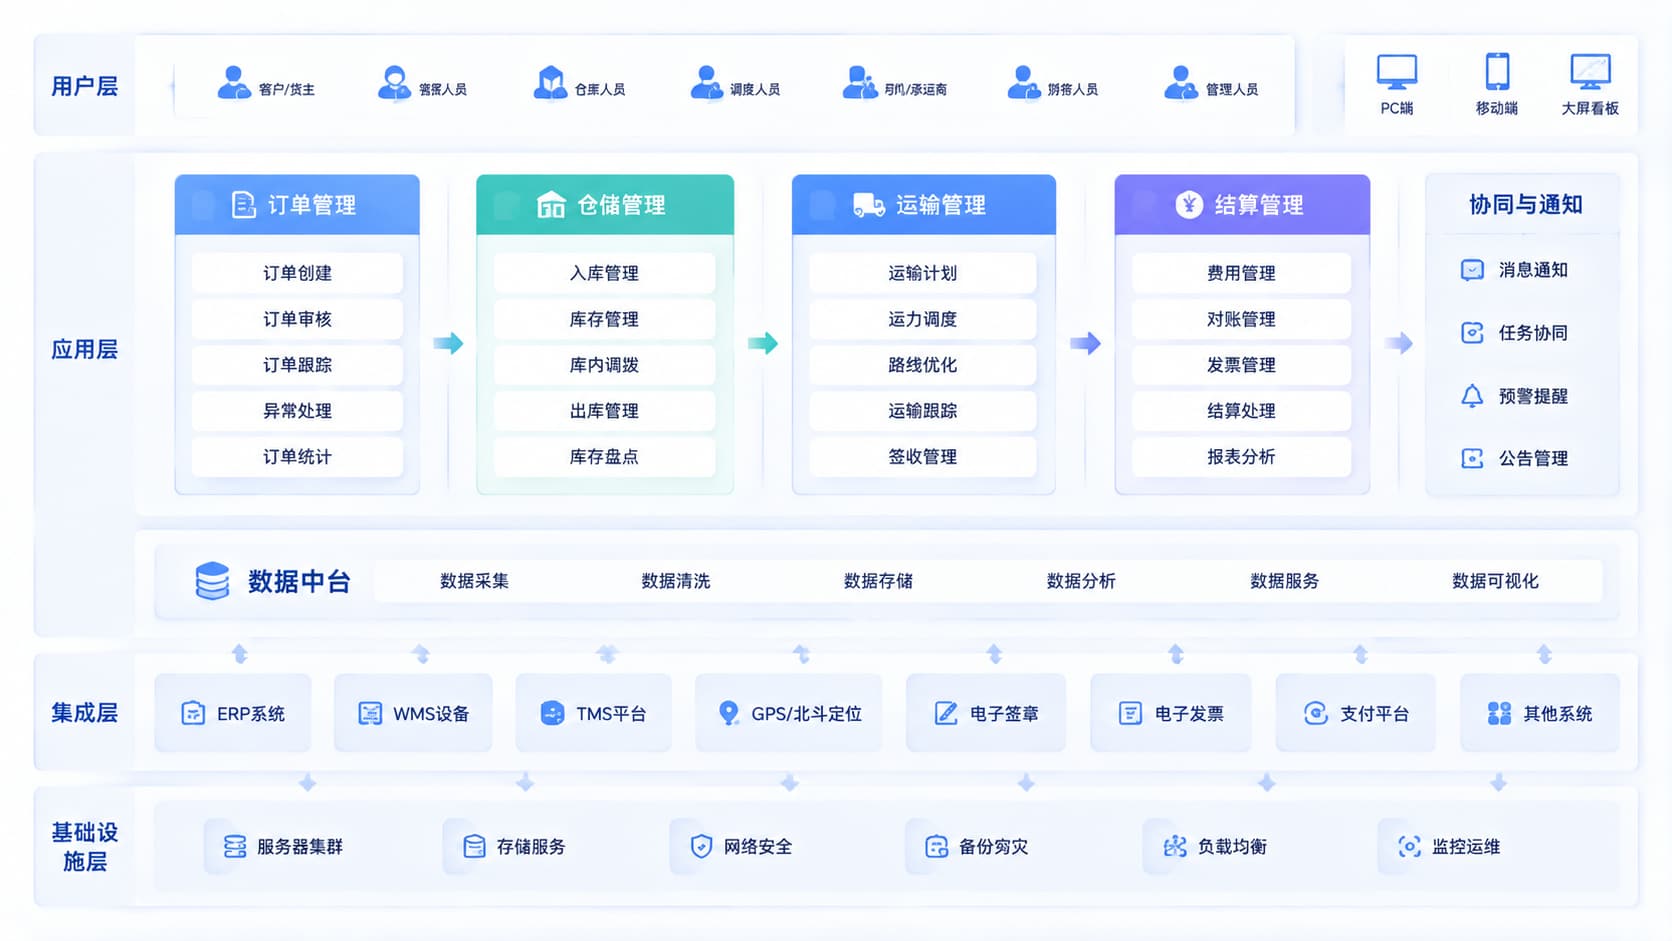Click the PC端 monitor icon

(x=1396, y=72)
